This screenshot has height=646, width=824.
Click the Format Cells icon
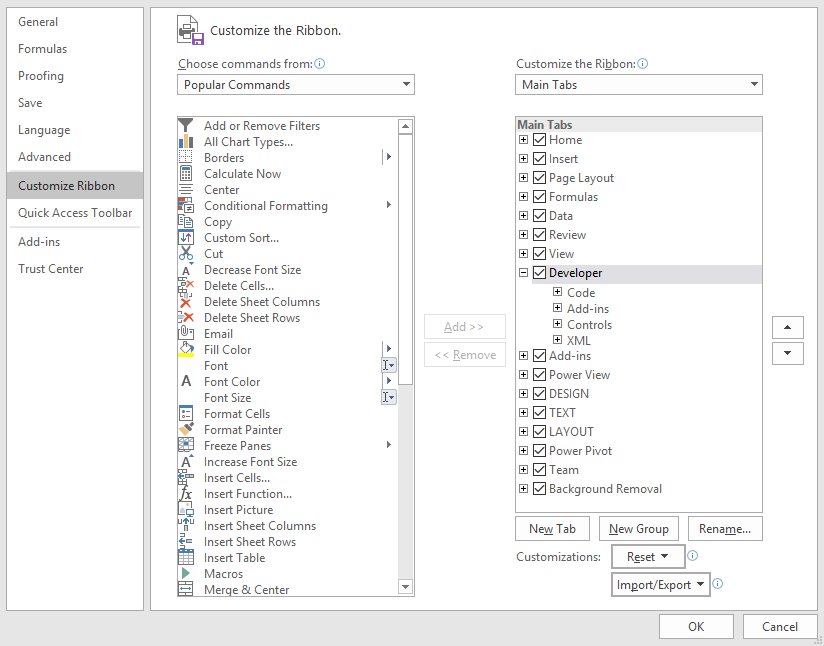point(186,413)
